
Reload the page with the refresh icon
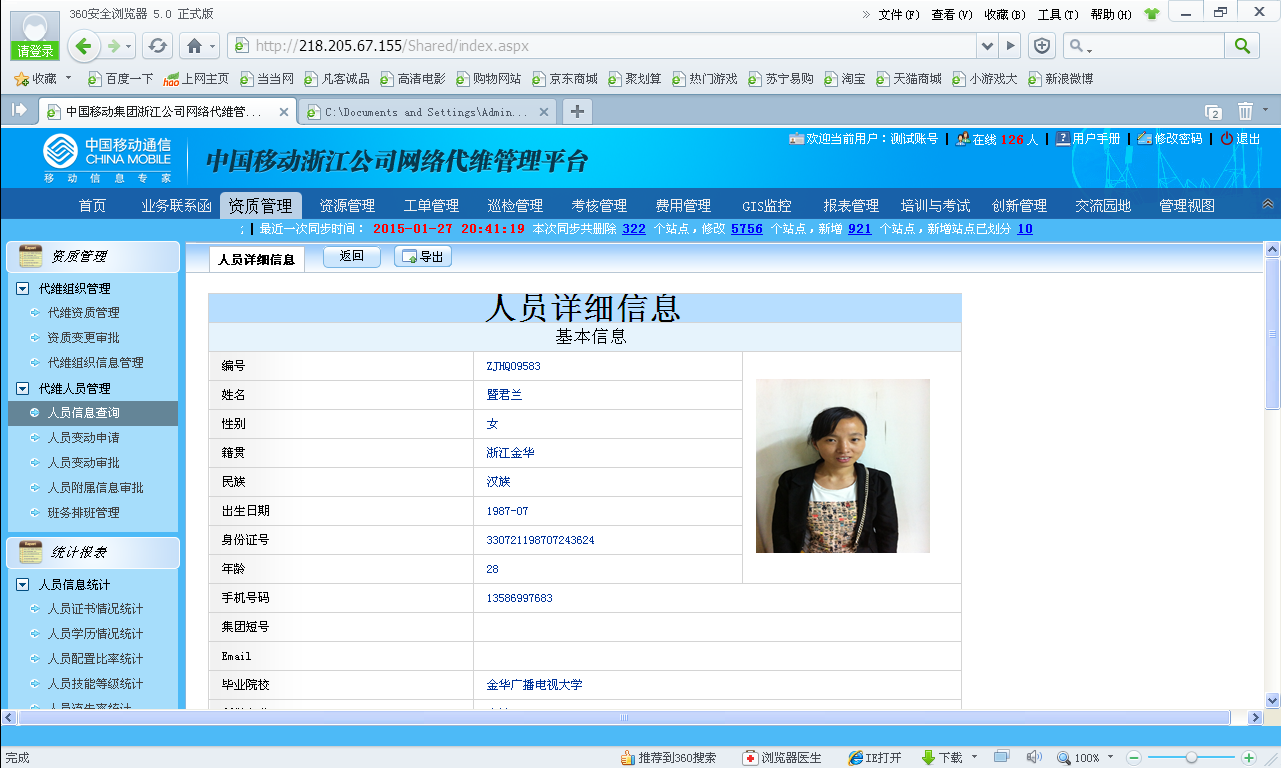pos(157,46)
